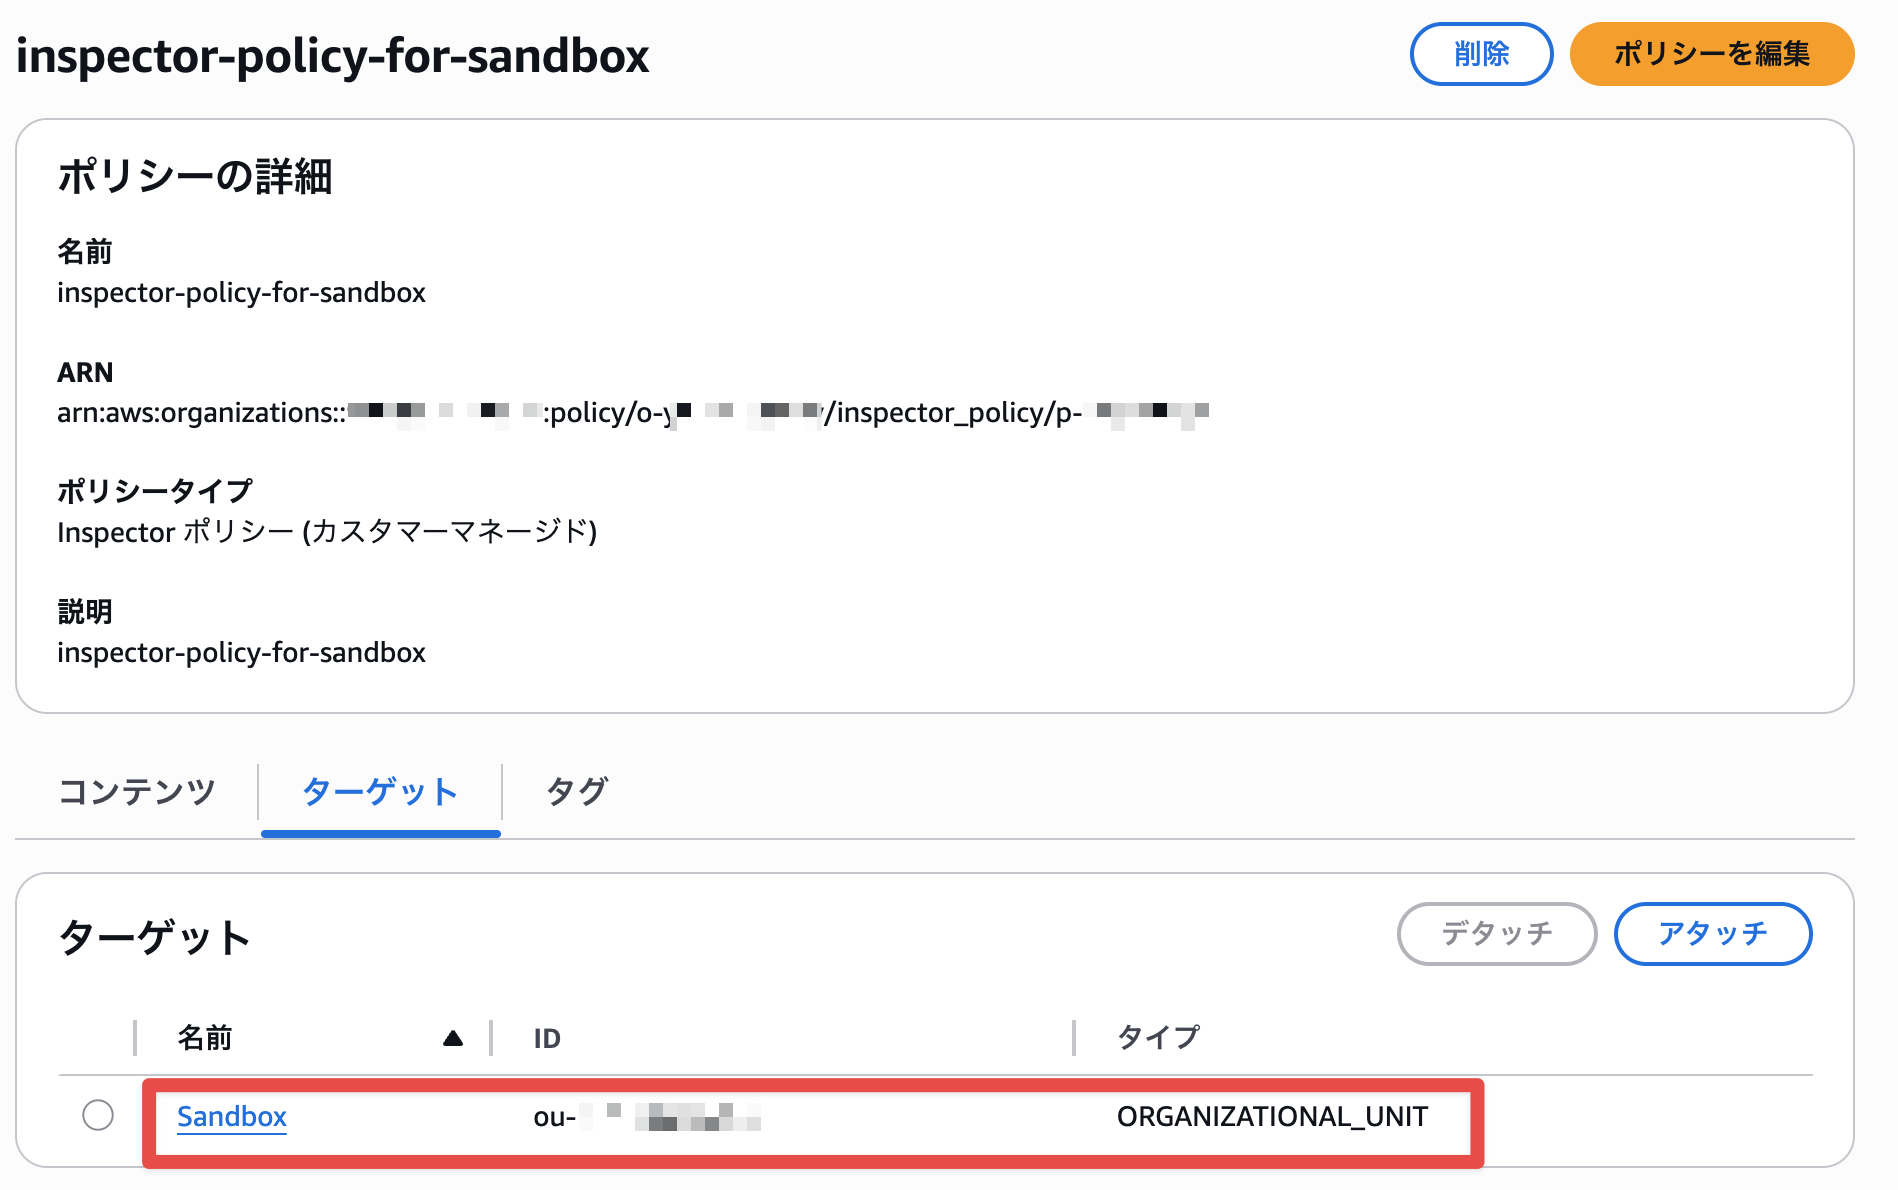Click the policy ARN value text
Screen dimensions: 1898x1190
click(x=632, y=412)
